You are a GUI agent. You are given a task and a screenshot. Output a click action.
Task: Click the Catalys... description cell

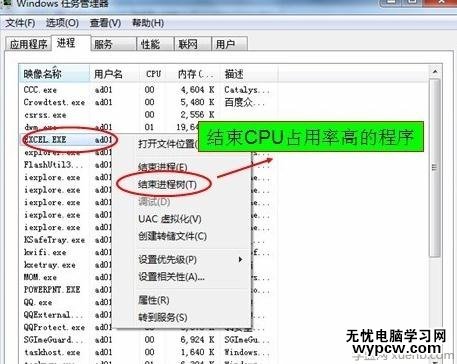pos(246,90)
